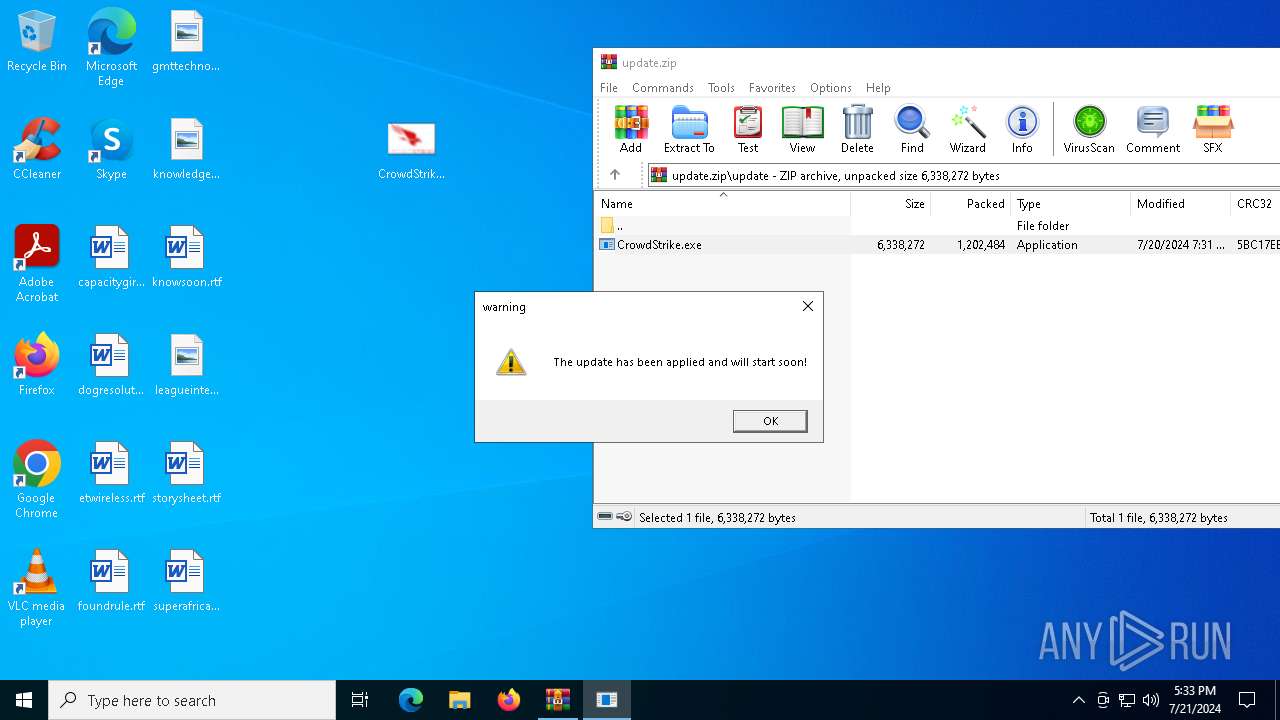1280x720 pixels.
Task: Run VirusScan from the toolbar
Action: pyautogui.click(x=1089, y=129)
